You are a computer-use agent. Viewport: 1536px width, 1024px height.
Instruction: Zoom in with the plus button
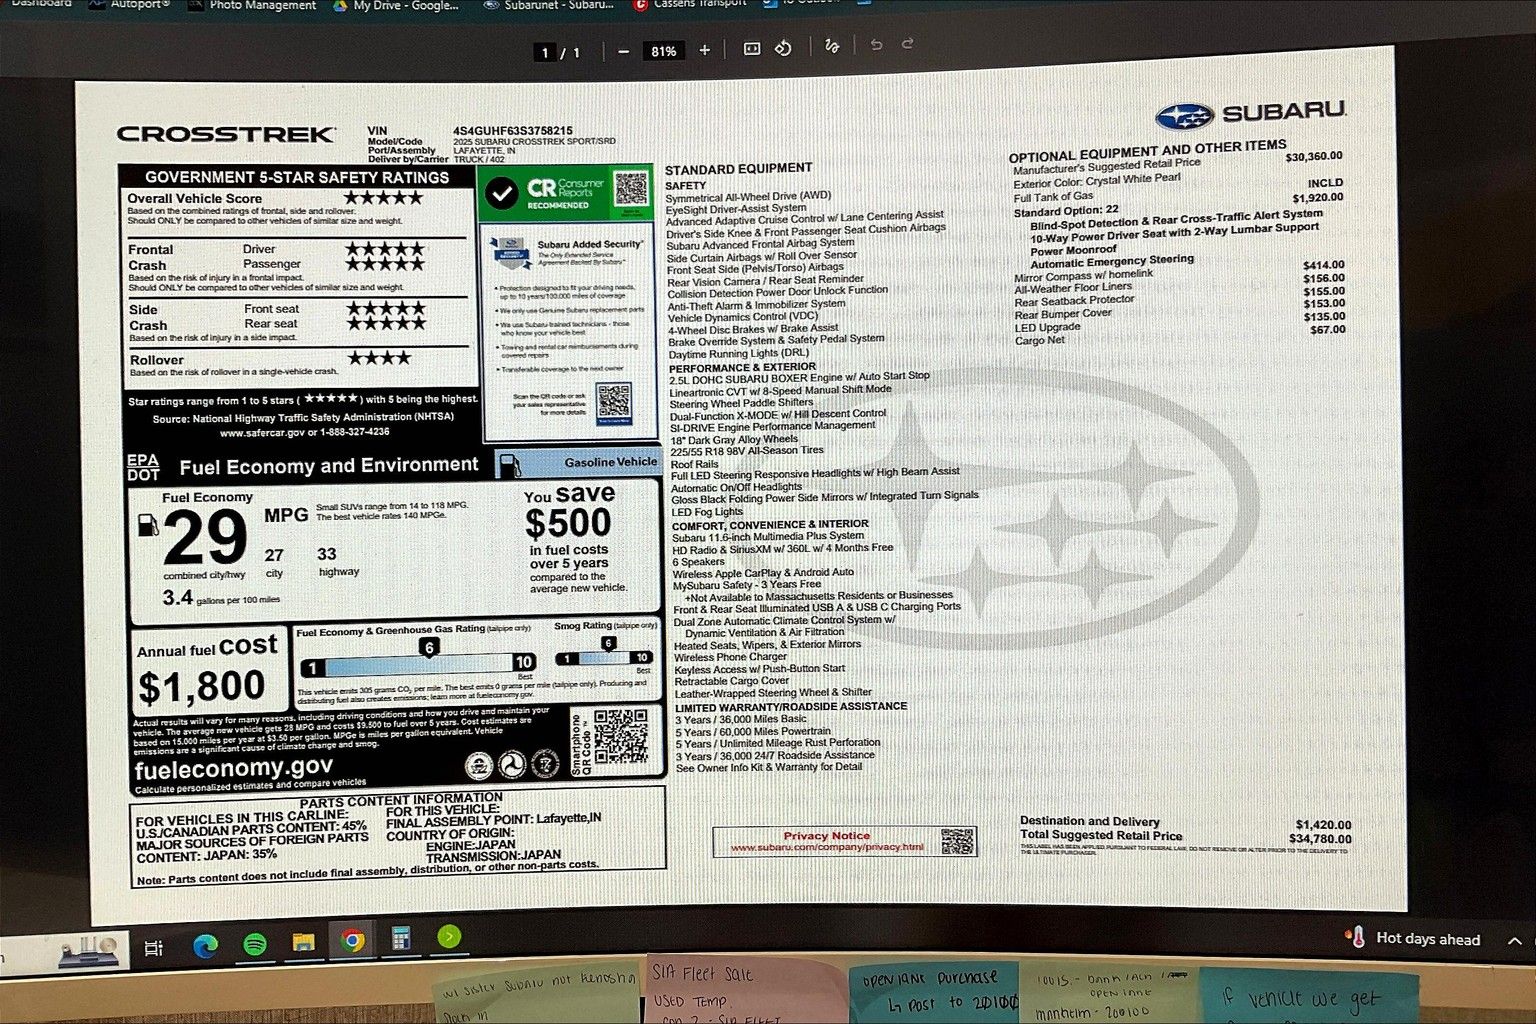pos(704,50)
